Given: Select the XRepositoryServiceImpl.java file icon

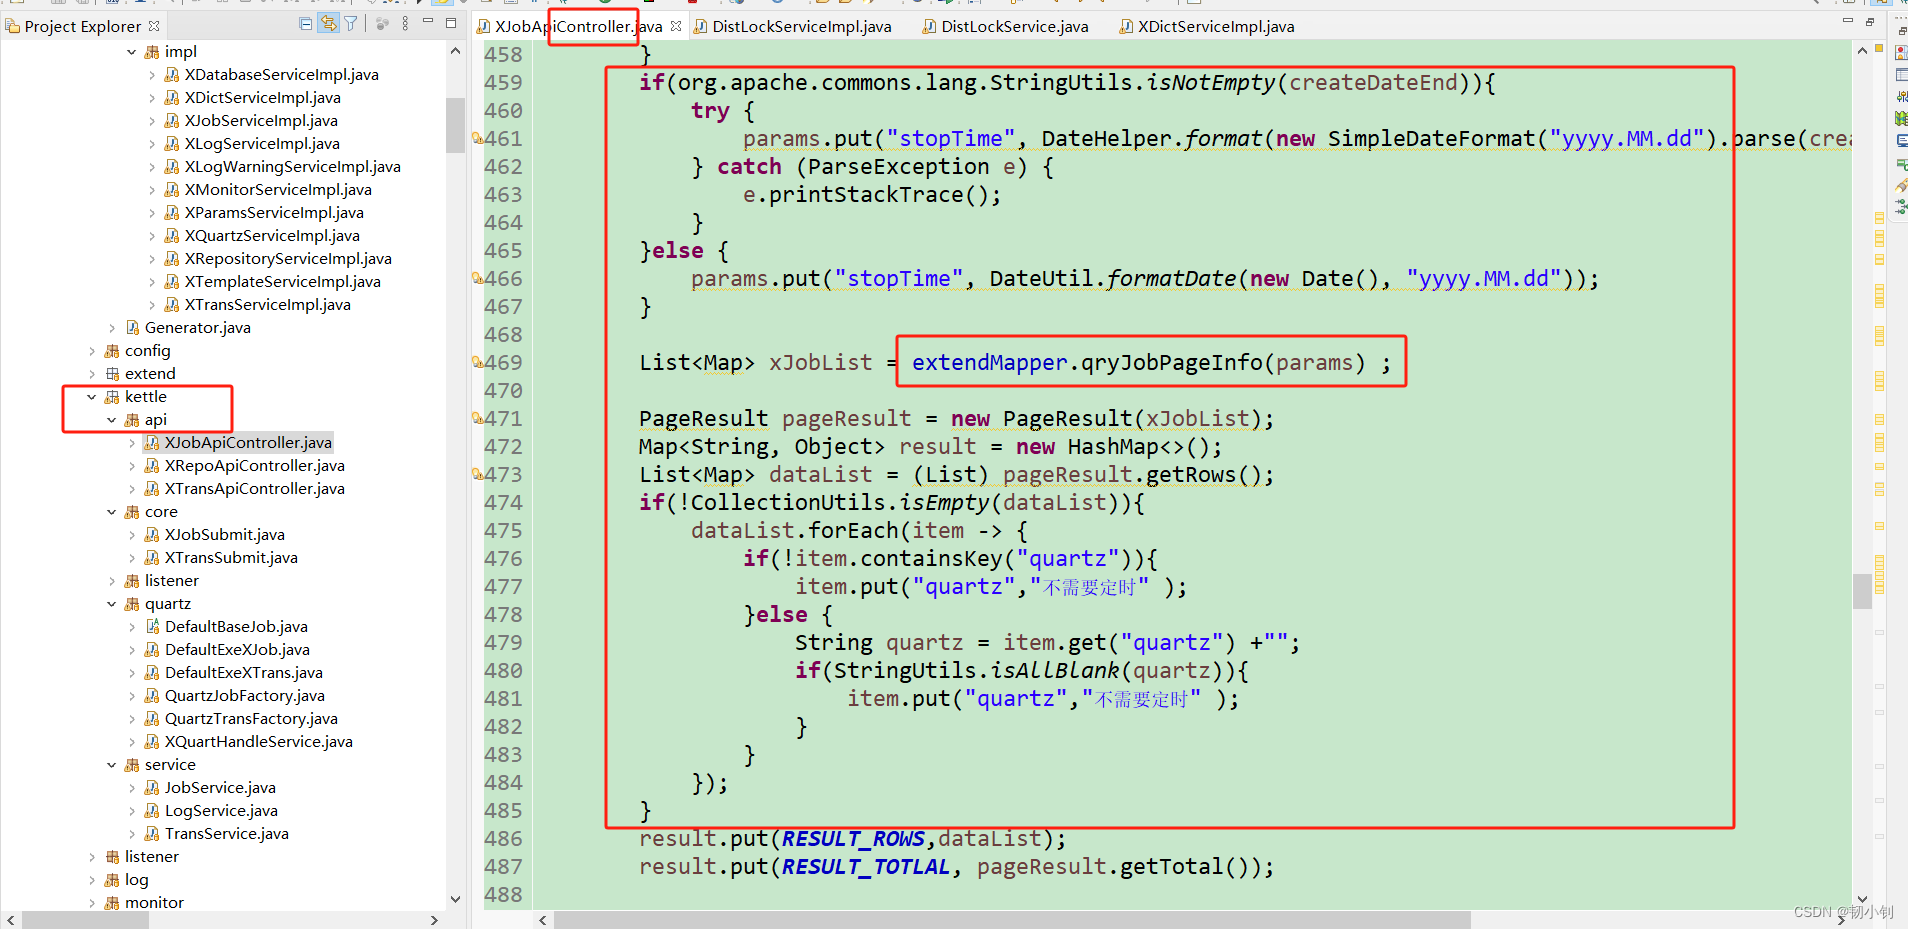Looking at the screenshot, I should (x=172, y=259).
